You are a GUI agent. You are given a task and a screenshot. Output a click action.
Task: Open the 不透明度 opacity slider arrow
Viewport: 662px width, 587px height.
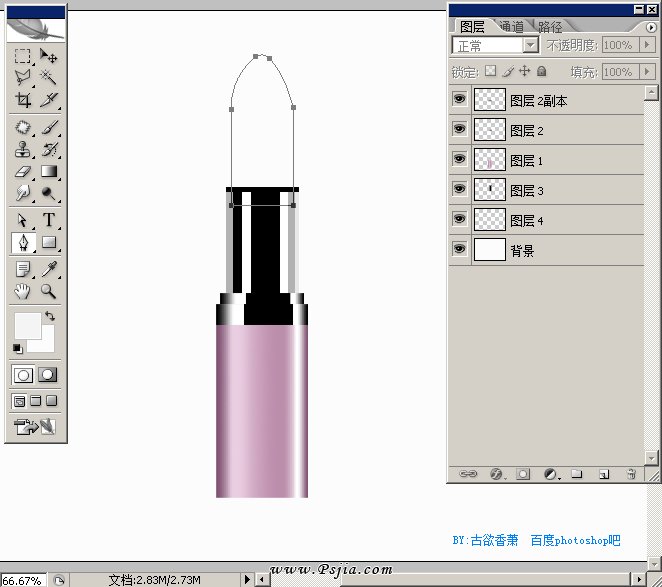click(x=647, y=45)
